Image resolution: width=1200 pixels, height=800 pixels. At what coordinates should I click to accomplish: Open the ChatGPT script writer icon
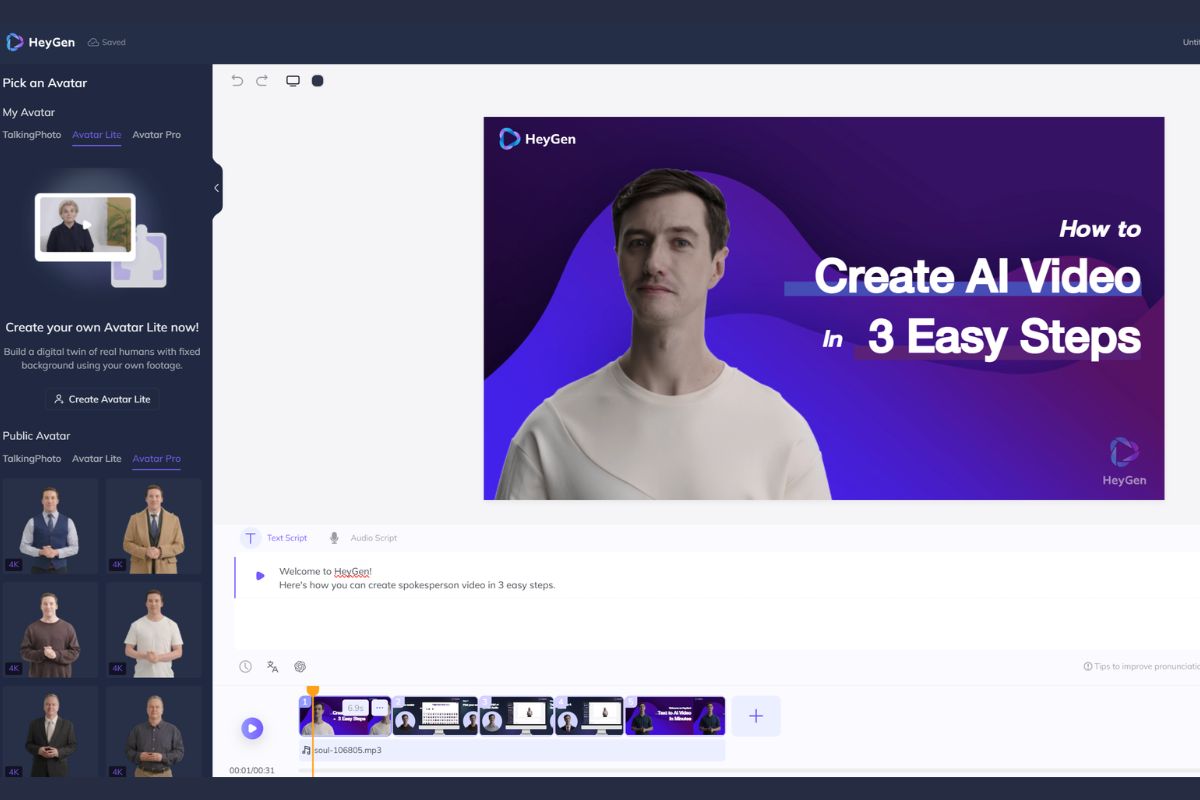[x=300, y=667]
